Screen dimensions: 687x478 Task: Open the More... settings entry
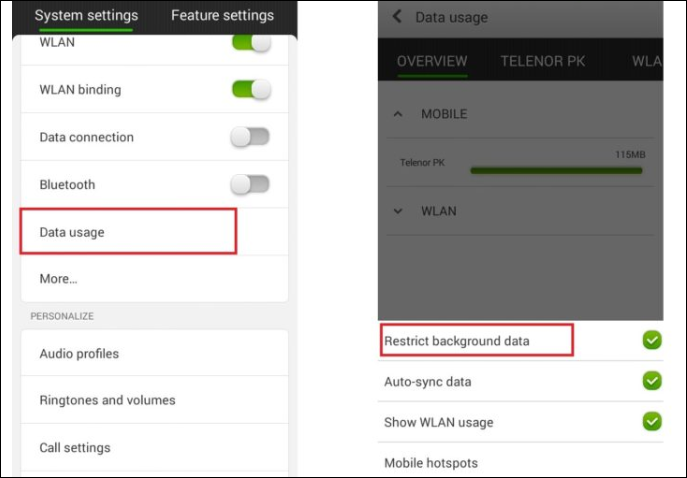pyautogui.click(x=155, y=279)
